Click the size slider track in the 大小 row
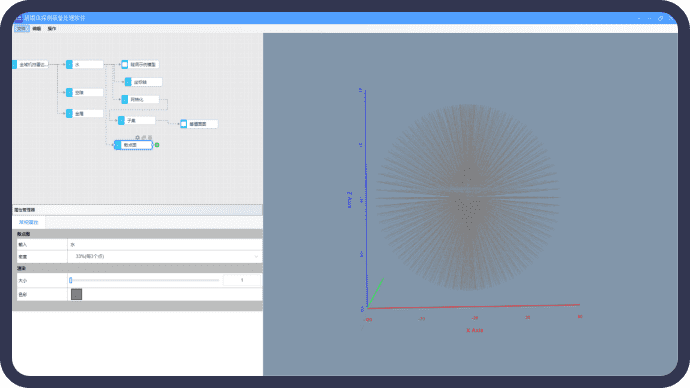Screen dimensions: 690x388 (x=144, y=280)
